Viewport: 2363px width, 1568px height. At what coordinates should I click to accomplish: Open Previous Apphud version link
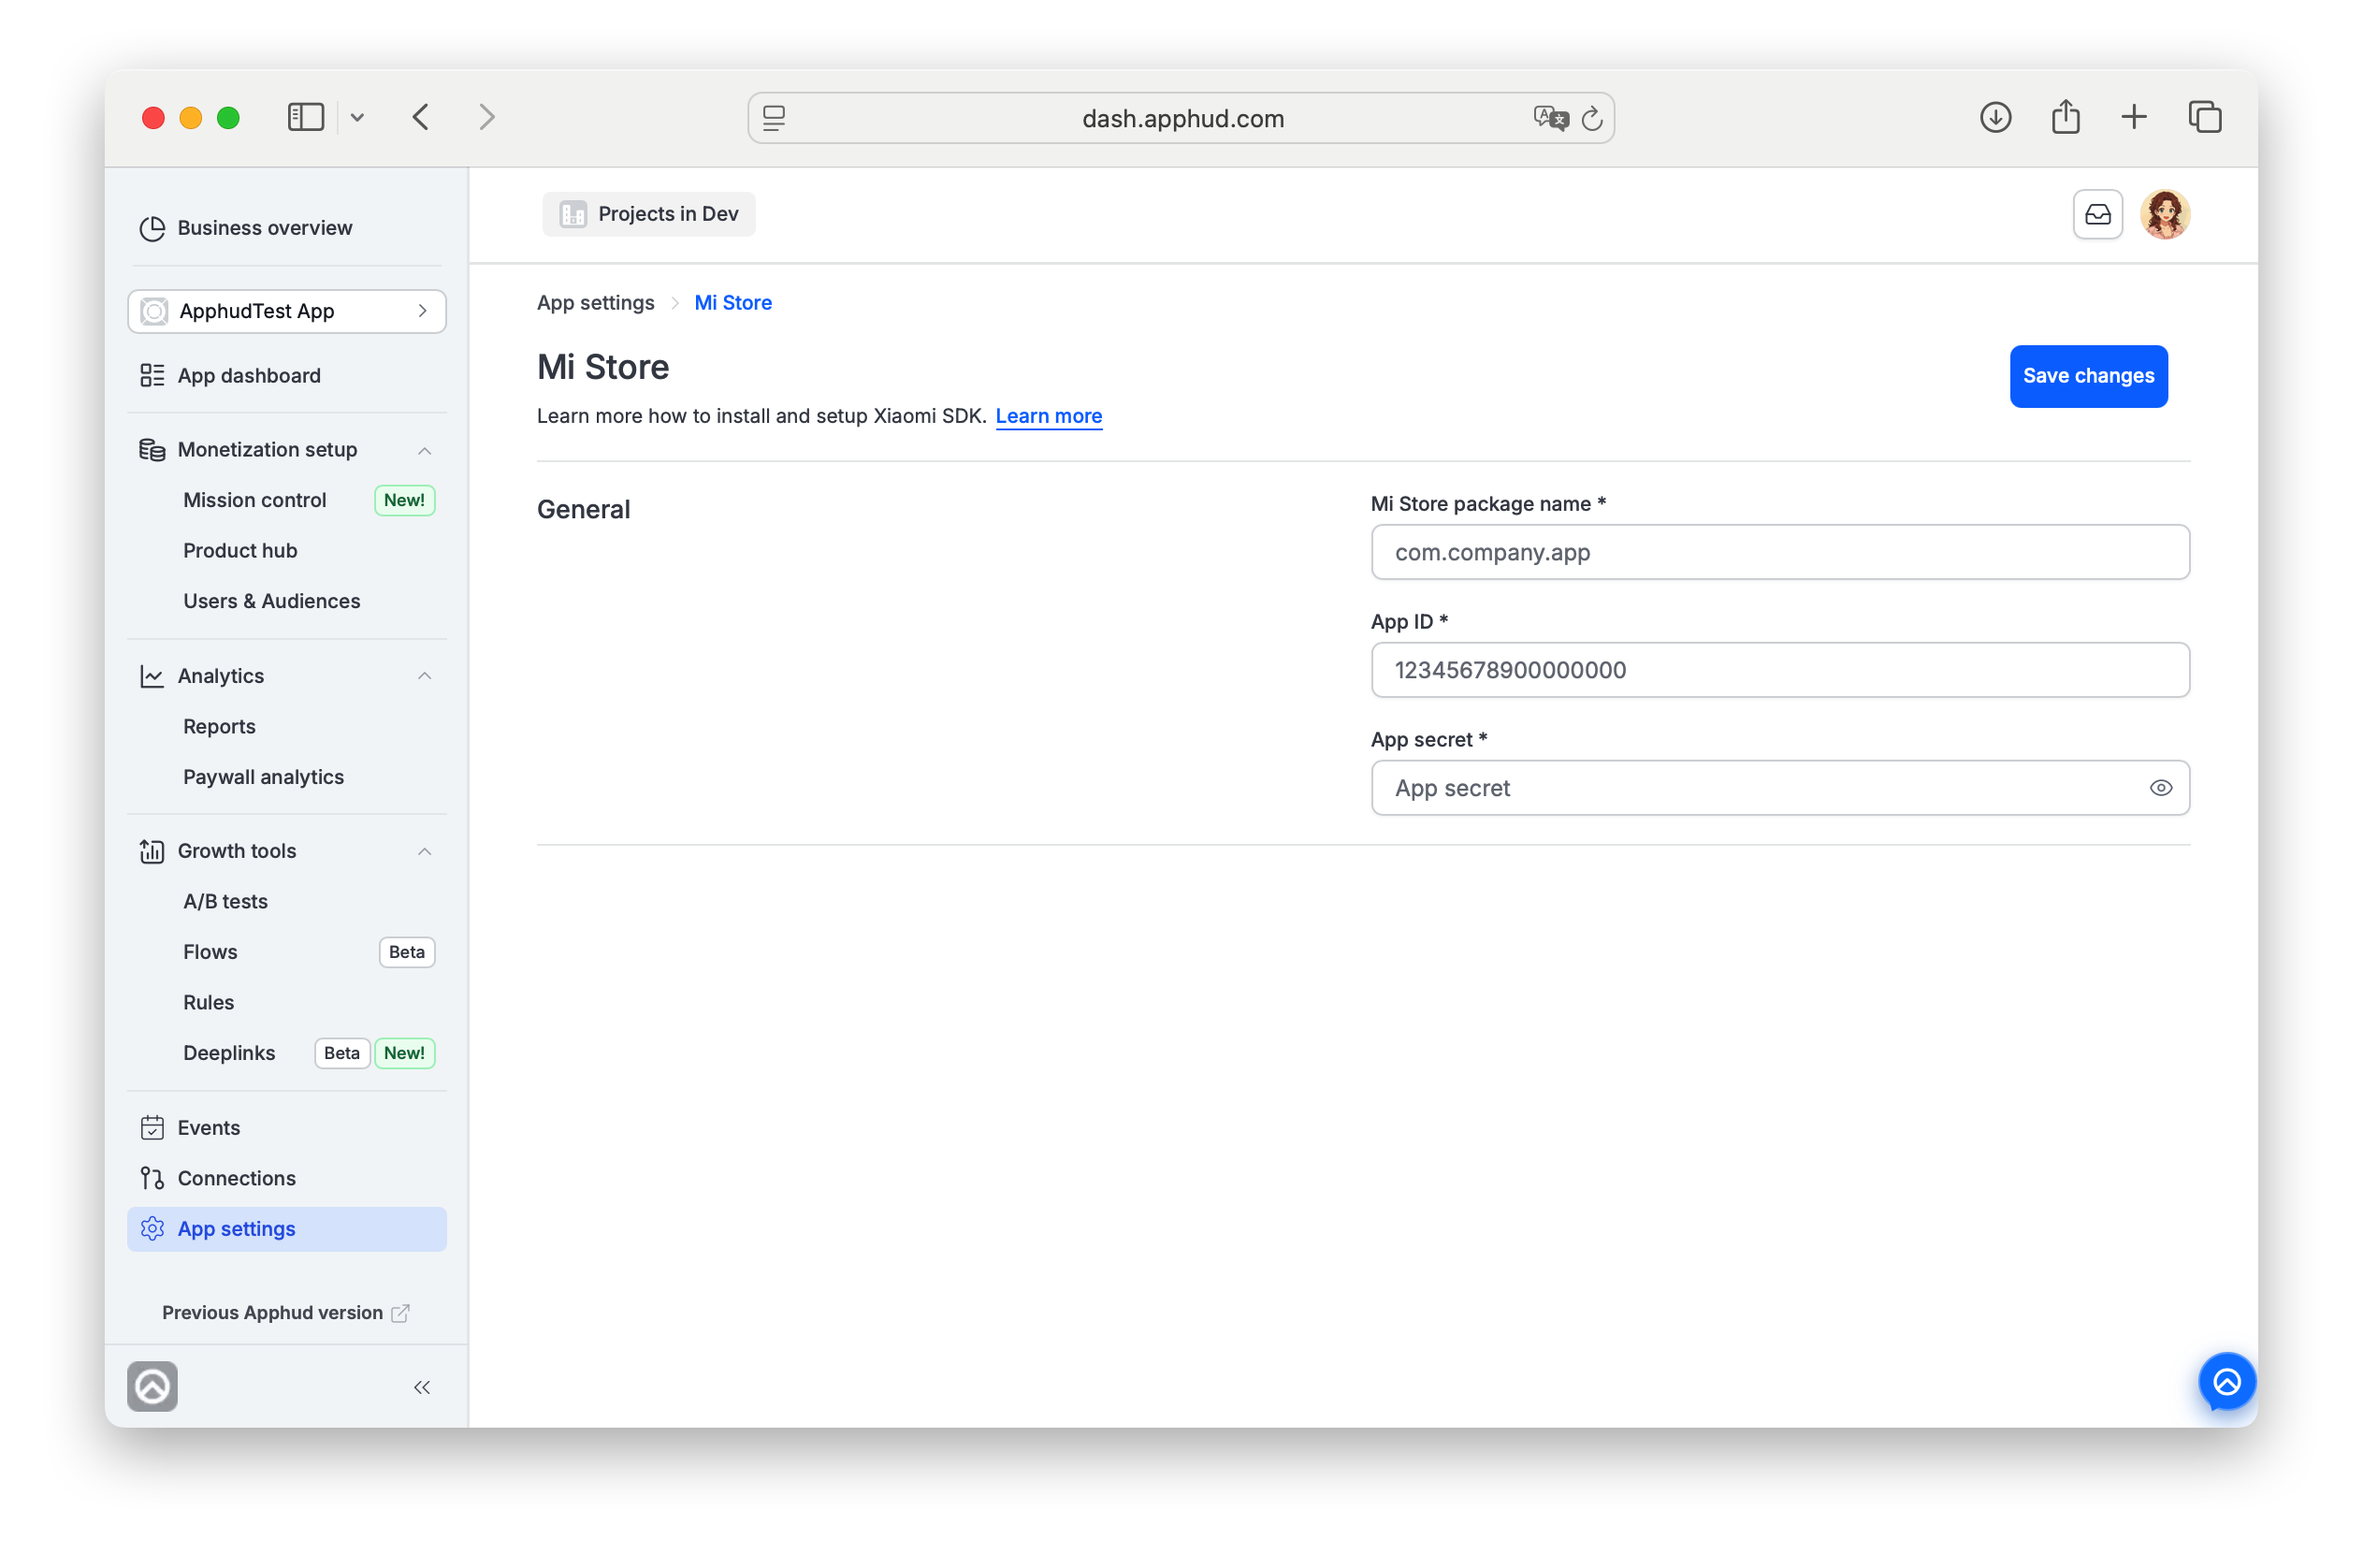(x=286, y=1313)
